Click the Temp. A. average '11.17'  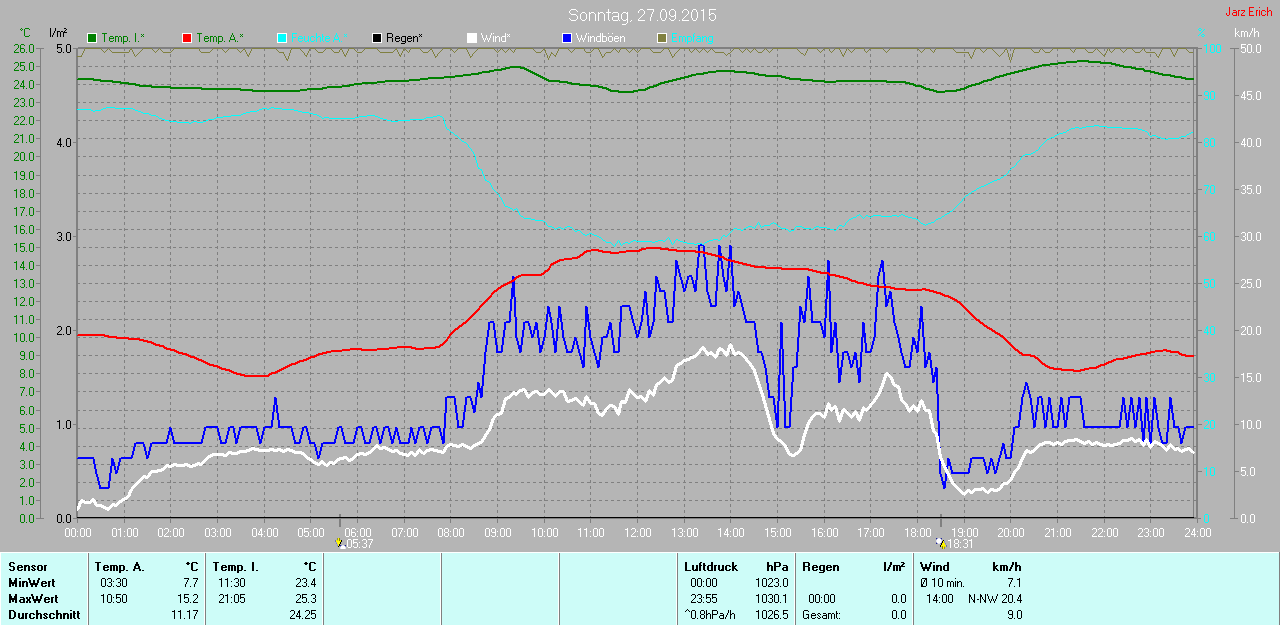coord(185,615)
